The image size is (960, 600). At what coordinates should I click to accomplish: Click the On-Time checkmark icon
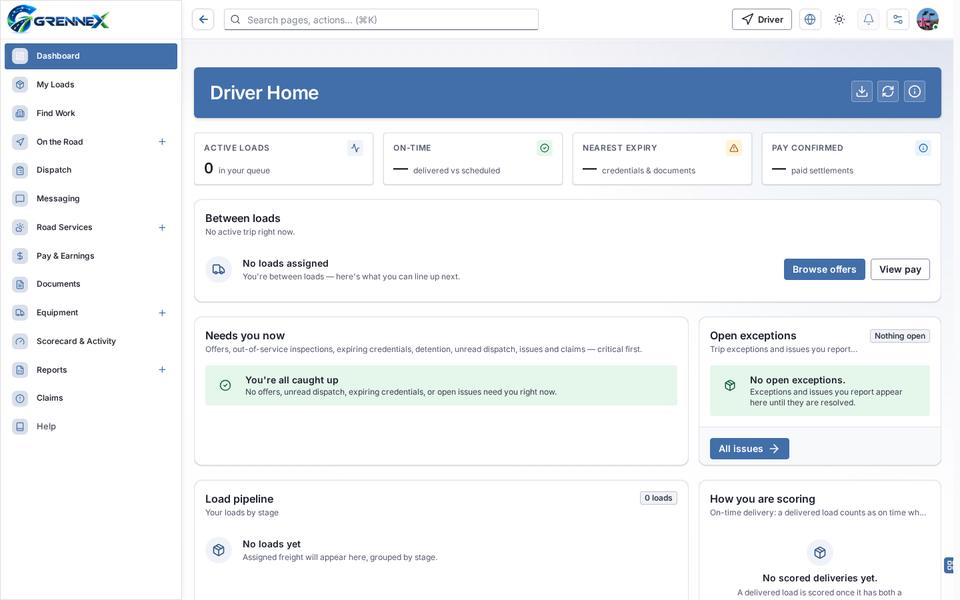[x=545, y=148]
